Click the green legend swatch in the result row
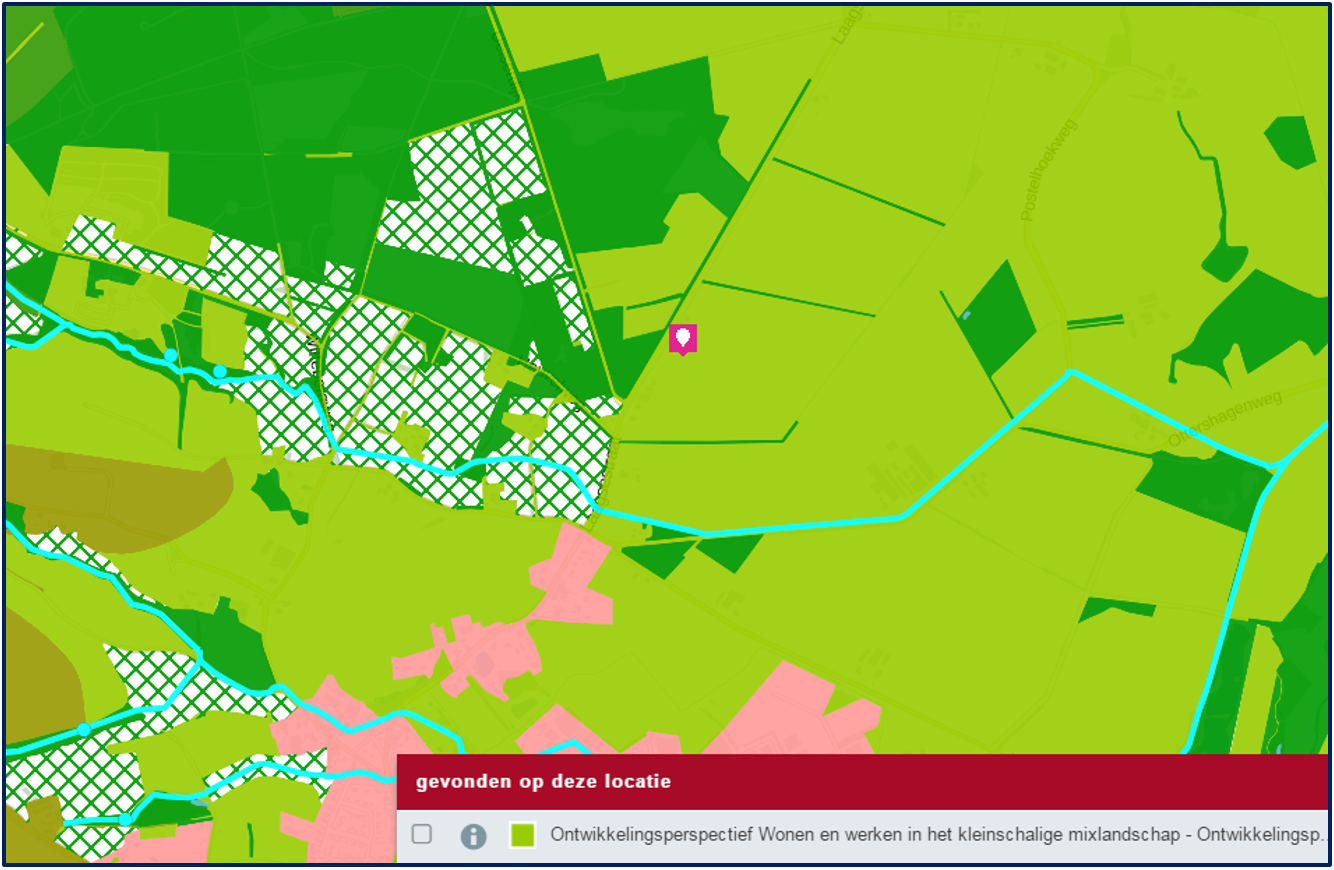 pos(522,835)
